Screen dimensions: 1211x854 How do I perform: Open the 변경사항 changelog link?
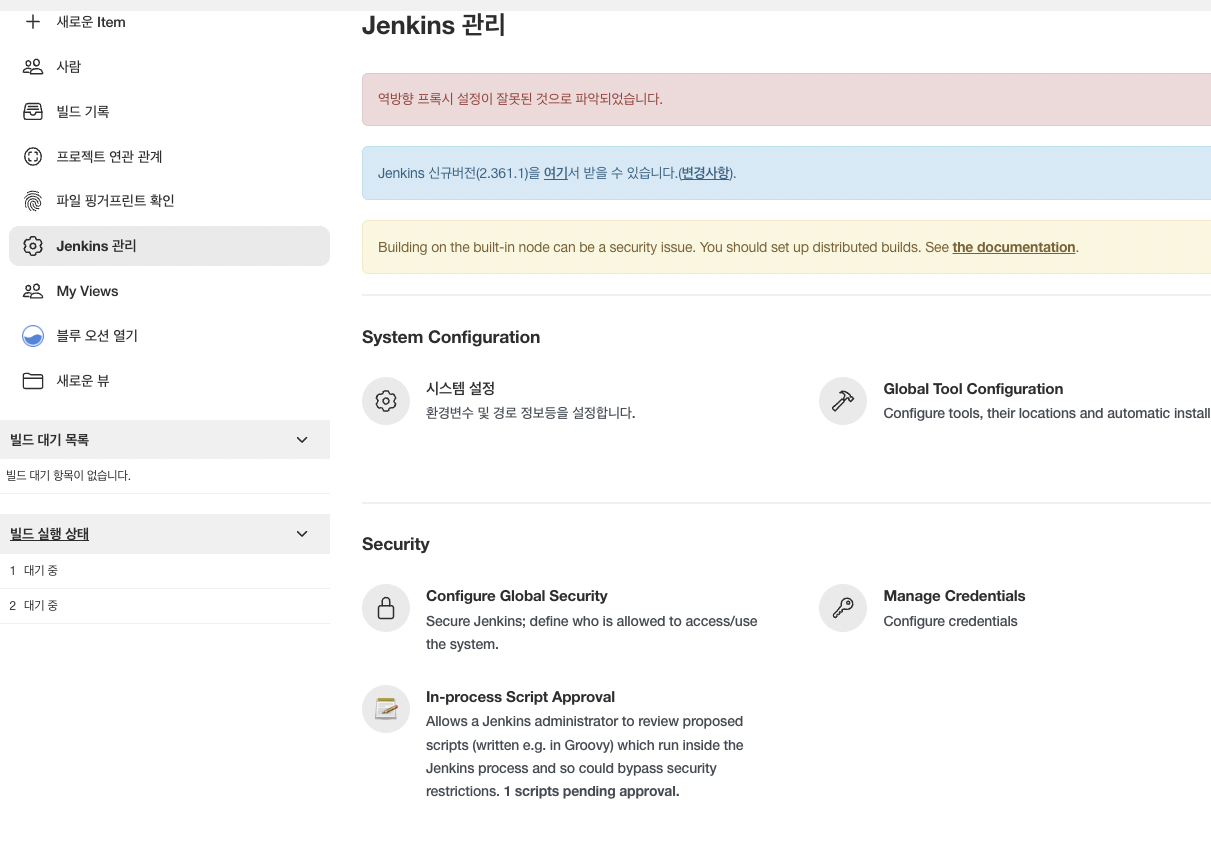point(705,173)
